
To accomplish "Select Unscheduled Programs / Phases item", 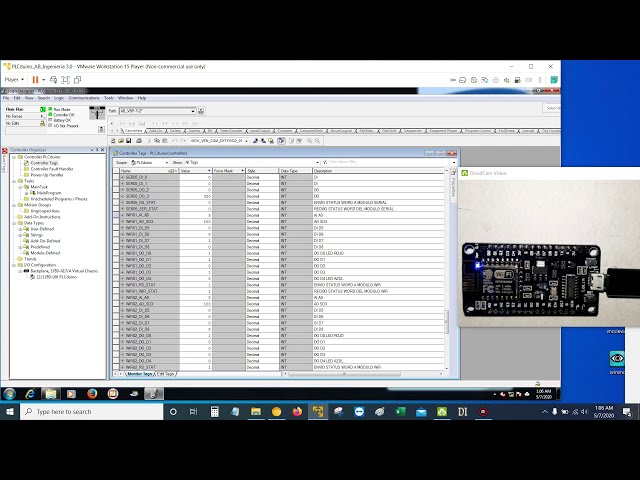I will 59,199.
